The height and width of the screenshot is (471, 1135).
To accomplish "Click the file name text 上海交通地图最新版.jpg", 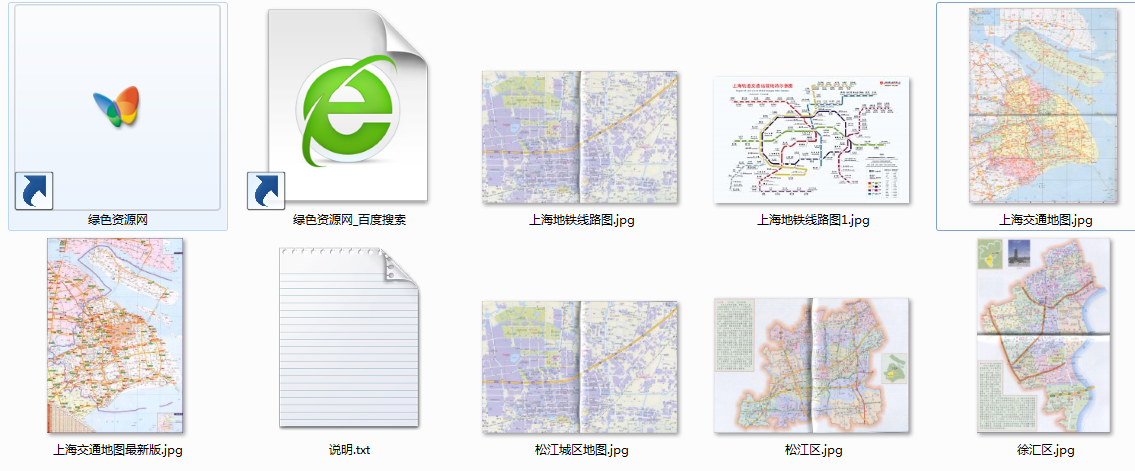I will click(117, 450).
